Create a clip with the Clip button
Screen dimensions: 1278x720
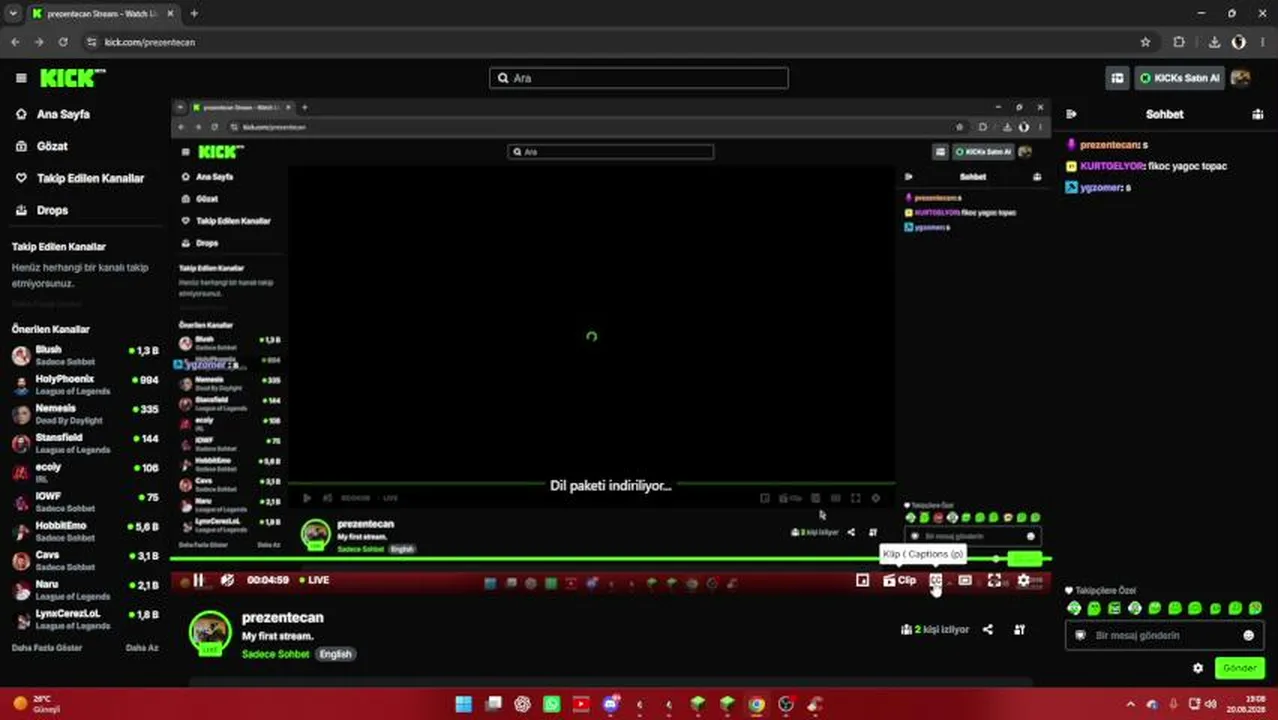899,580
